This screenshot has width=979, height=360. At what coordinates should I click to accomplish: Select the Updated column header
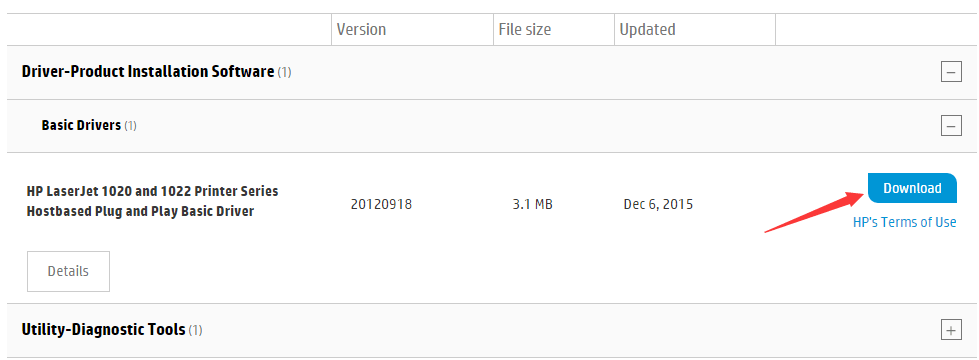click(x=647, y=29)
